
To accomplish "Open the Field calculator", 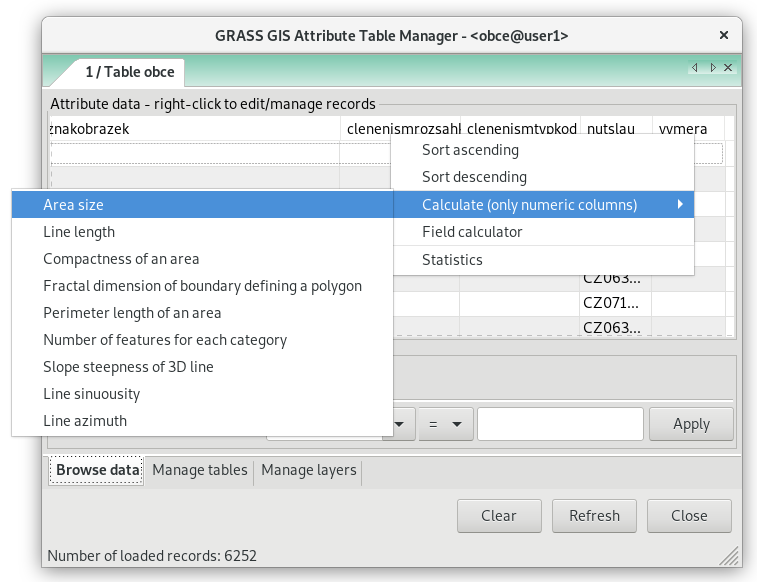I will coord(543,232).
